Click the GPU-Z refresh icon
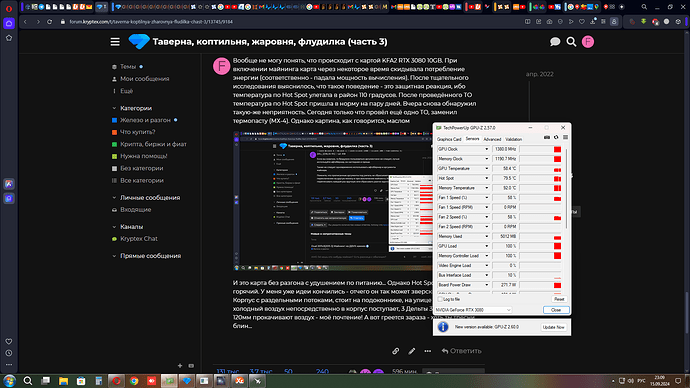The image size is (690, 388). click(x=556, y=138)
